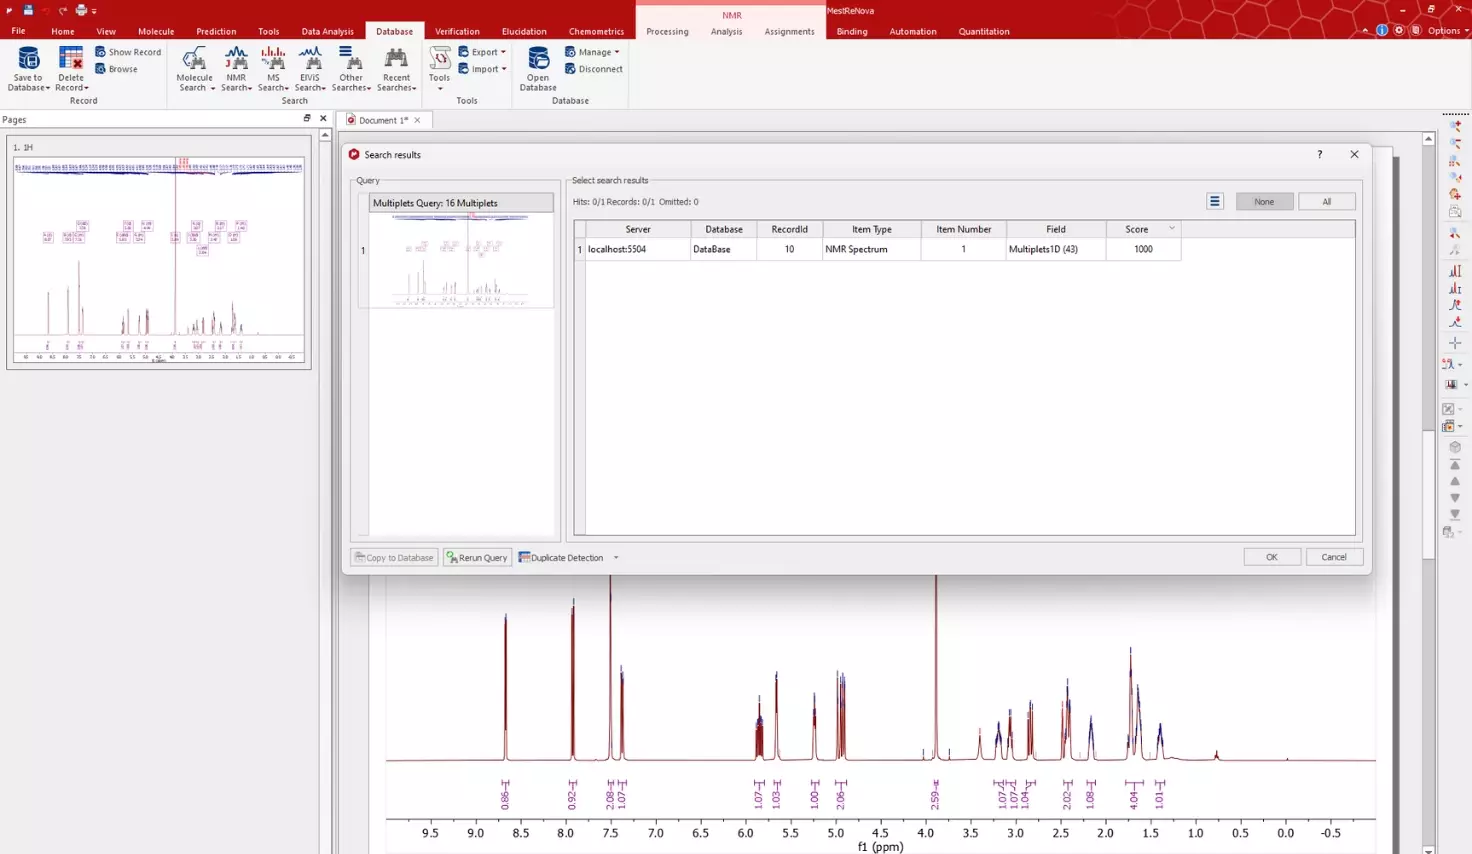Click the MS Search icon
The image size is (1472, 854).
[x=273, y=60]
